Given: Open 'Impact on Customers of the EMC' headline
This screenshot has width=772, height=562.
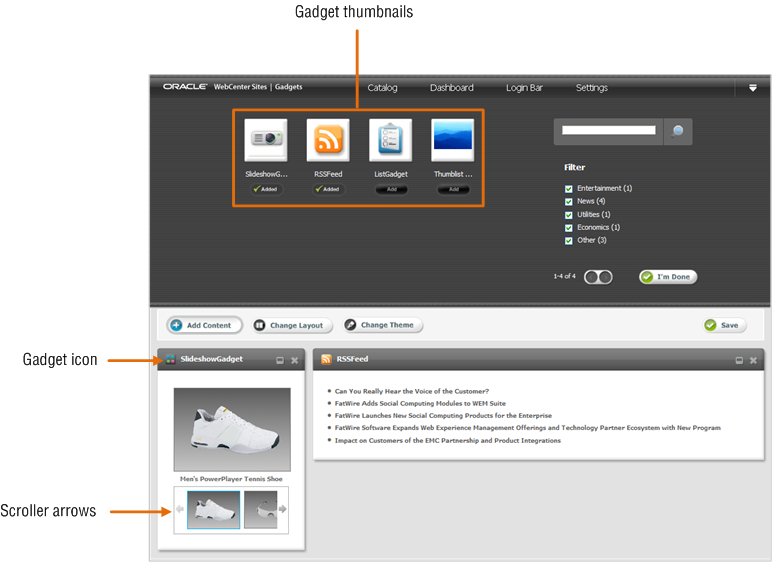Looking at the screenshot, I should coord(448,440).
